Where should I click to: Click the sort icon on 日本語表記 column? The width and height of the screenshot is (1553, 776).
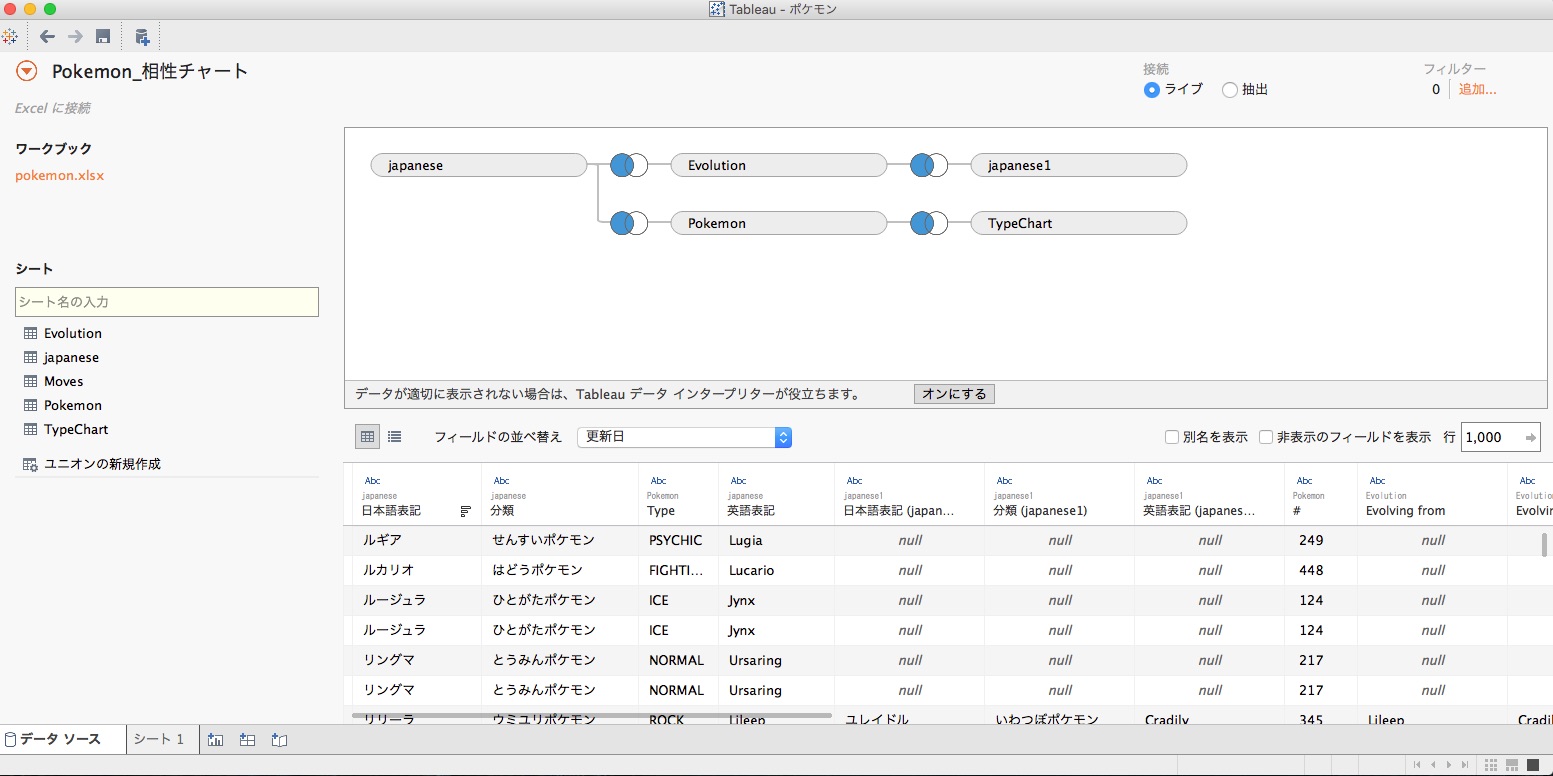pos(465,511)
